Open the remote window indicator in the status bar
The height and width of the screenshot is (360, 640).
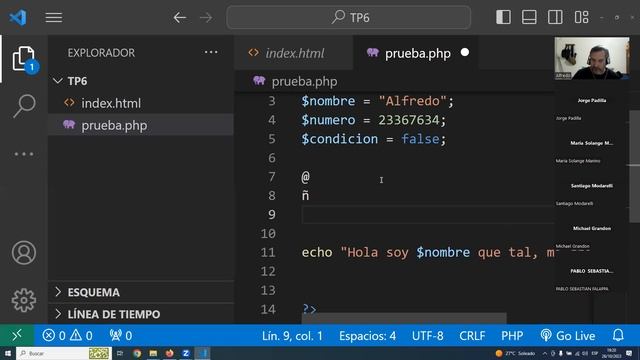tap(17, 336)
